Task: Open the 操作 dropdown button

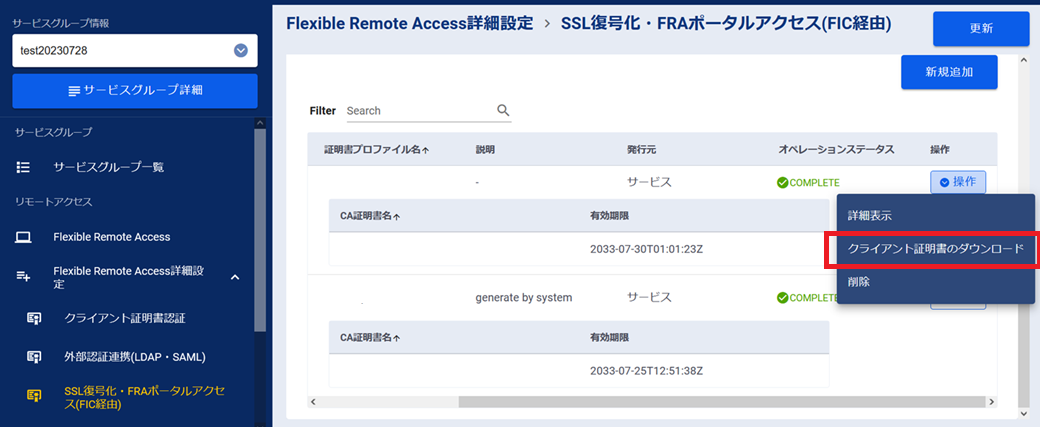Action: [x=958, y=182]
